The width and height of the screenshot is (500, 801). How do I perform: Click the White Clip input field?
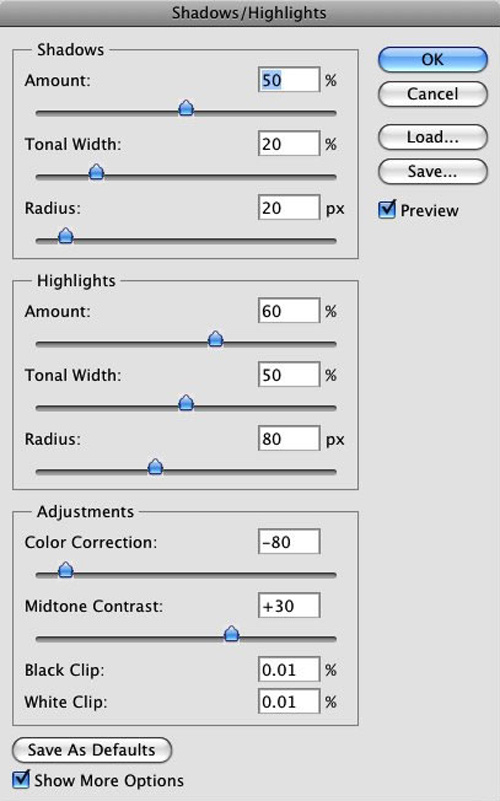pyautogui.click(x=289, y=701)
